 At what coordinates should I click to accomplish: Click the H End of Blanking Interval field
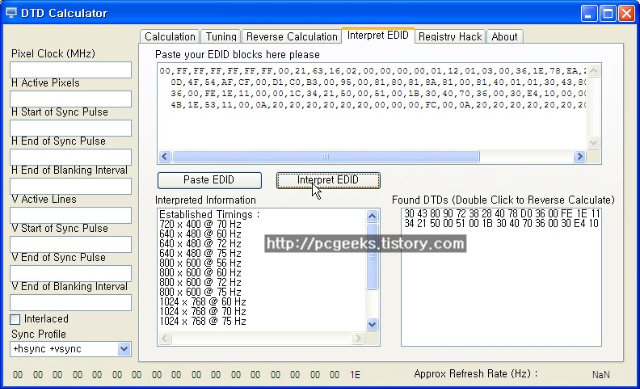71,186
